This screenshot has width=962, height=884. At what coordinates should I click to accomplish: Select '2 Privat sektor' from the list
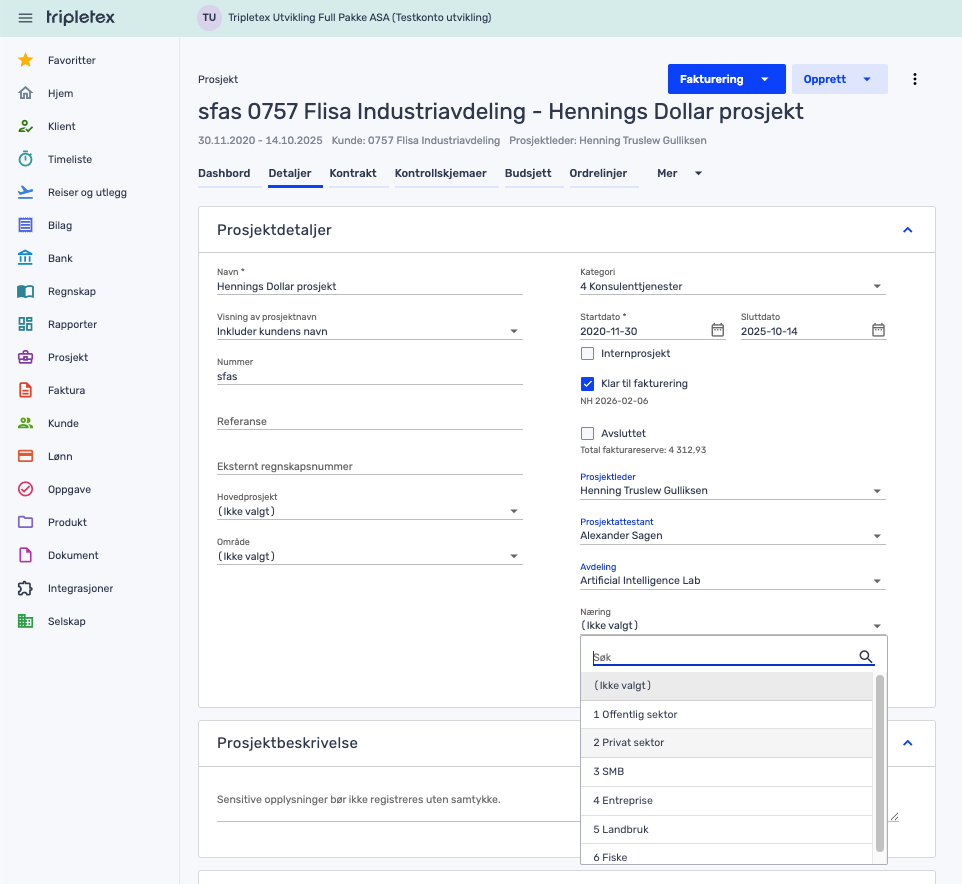click(x=628, y=743)
